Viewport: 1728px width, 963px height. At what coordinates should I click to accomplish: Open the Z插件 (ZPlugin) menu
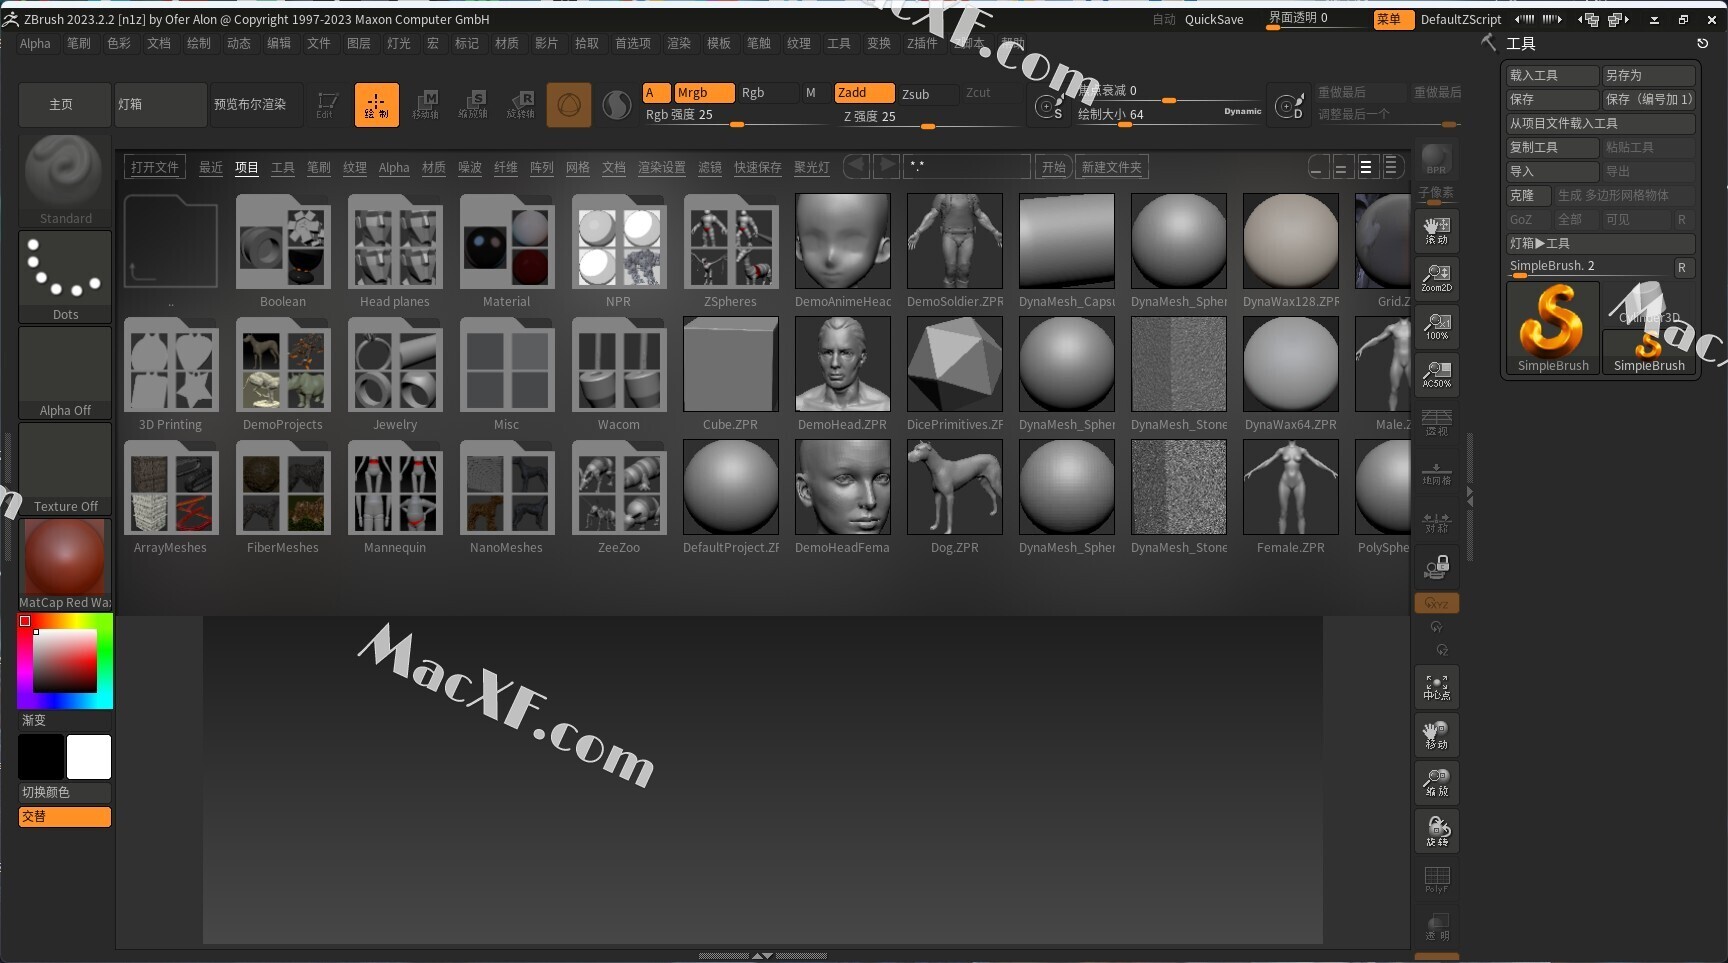(922, 43)
